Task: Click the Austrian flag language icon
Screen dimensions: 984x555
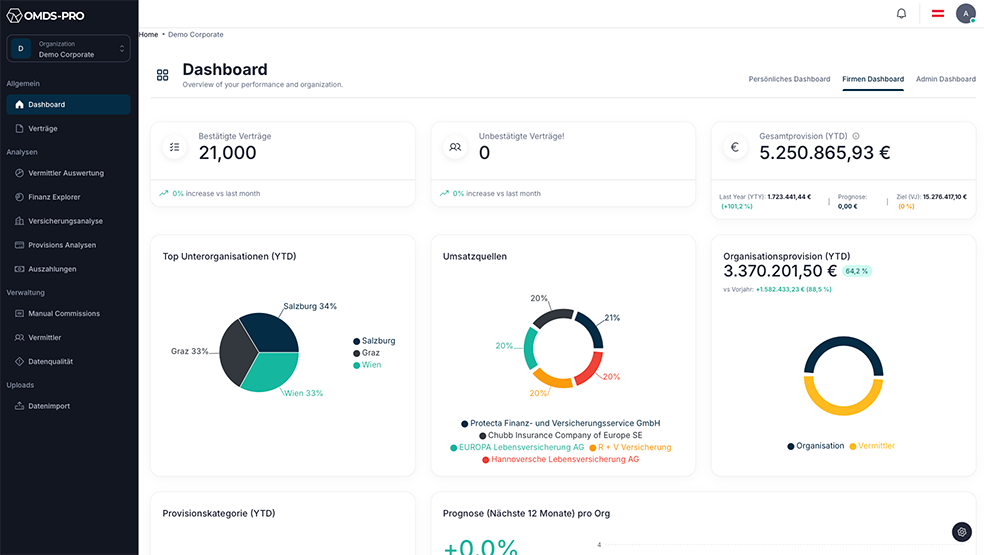Action: [938, 14]
